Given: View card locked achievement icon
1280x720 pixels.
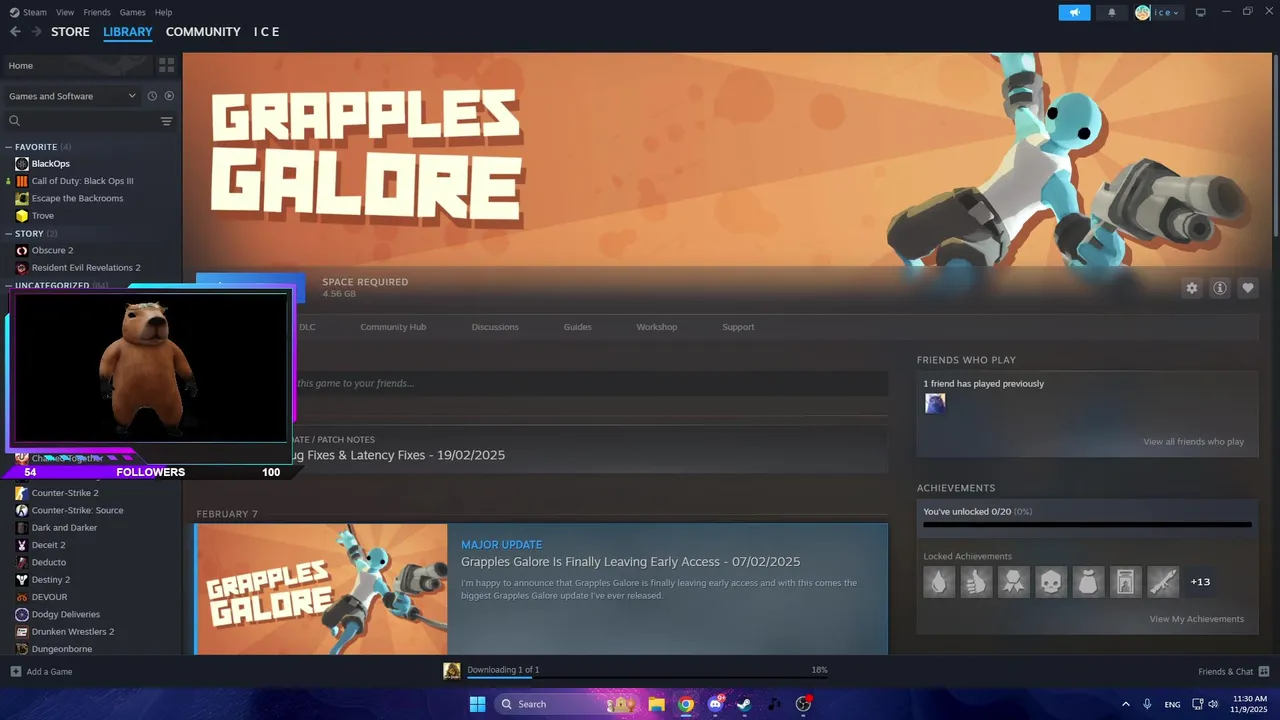Looking at the screenshot, I should [x=1126, y=581].
